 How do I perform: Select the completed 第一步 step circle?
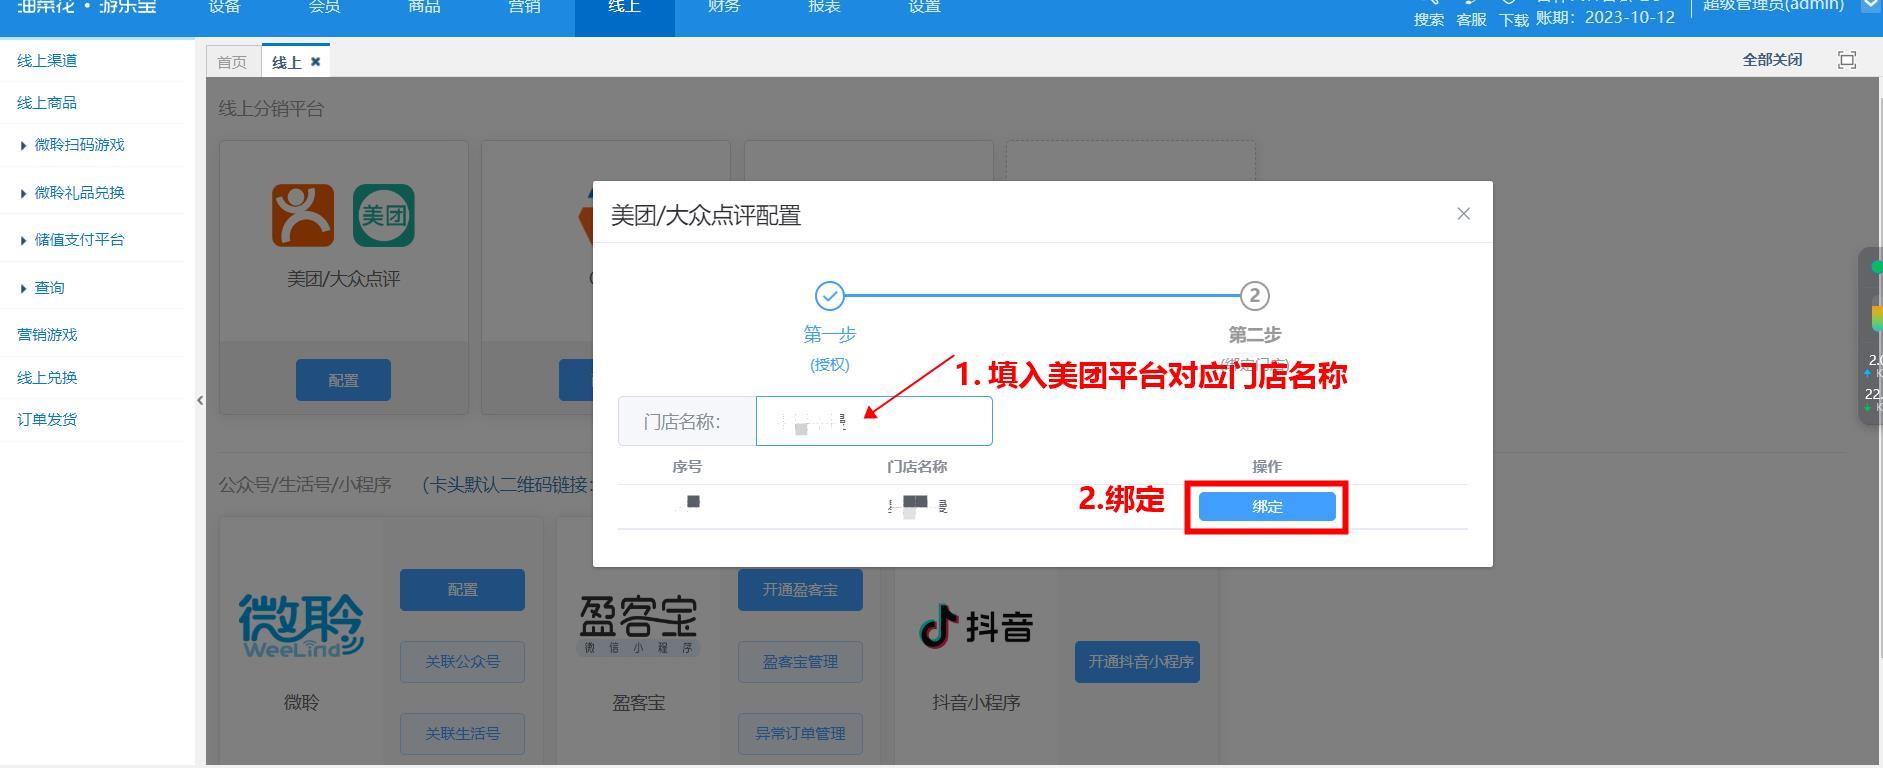829,296
